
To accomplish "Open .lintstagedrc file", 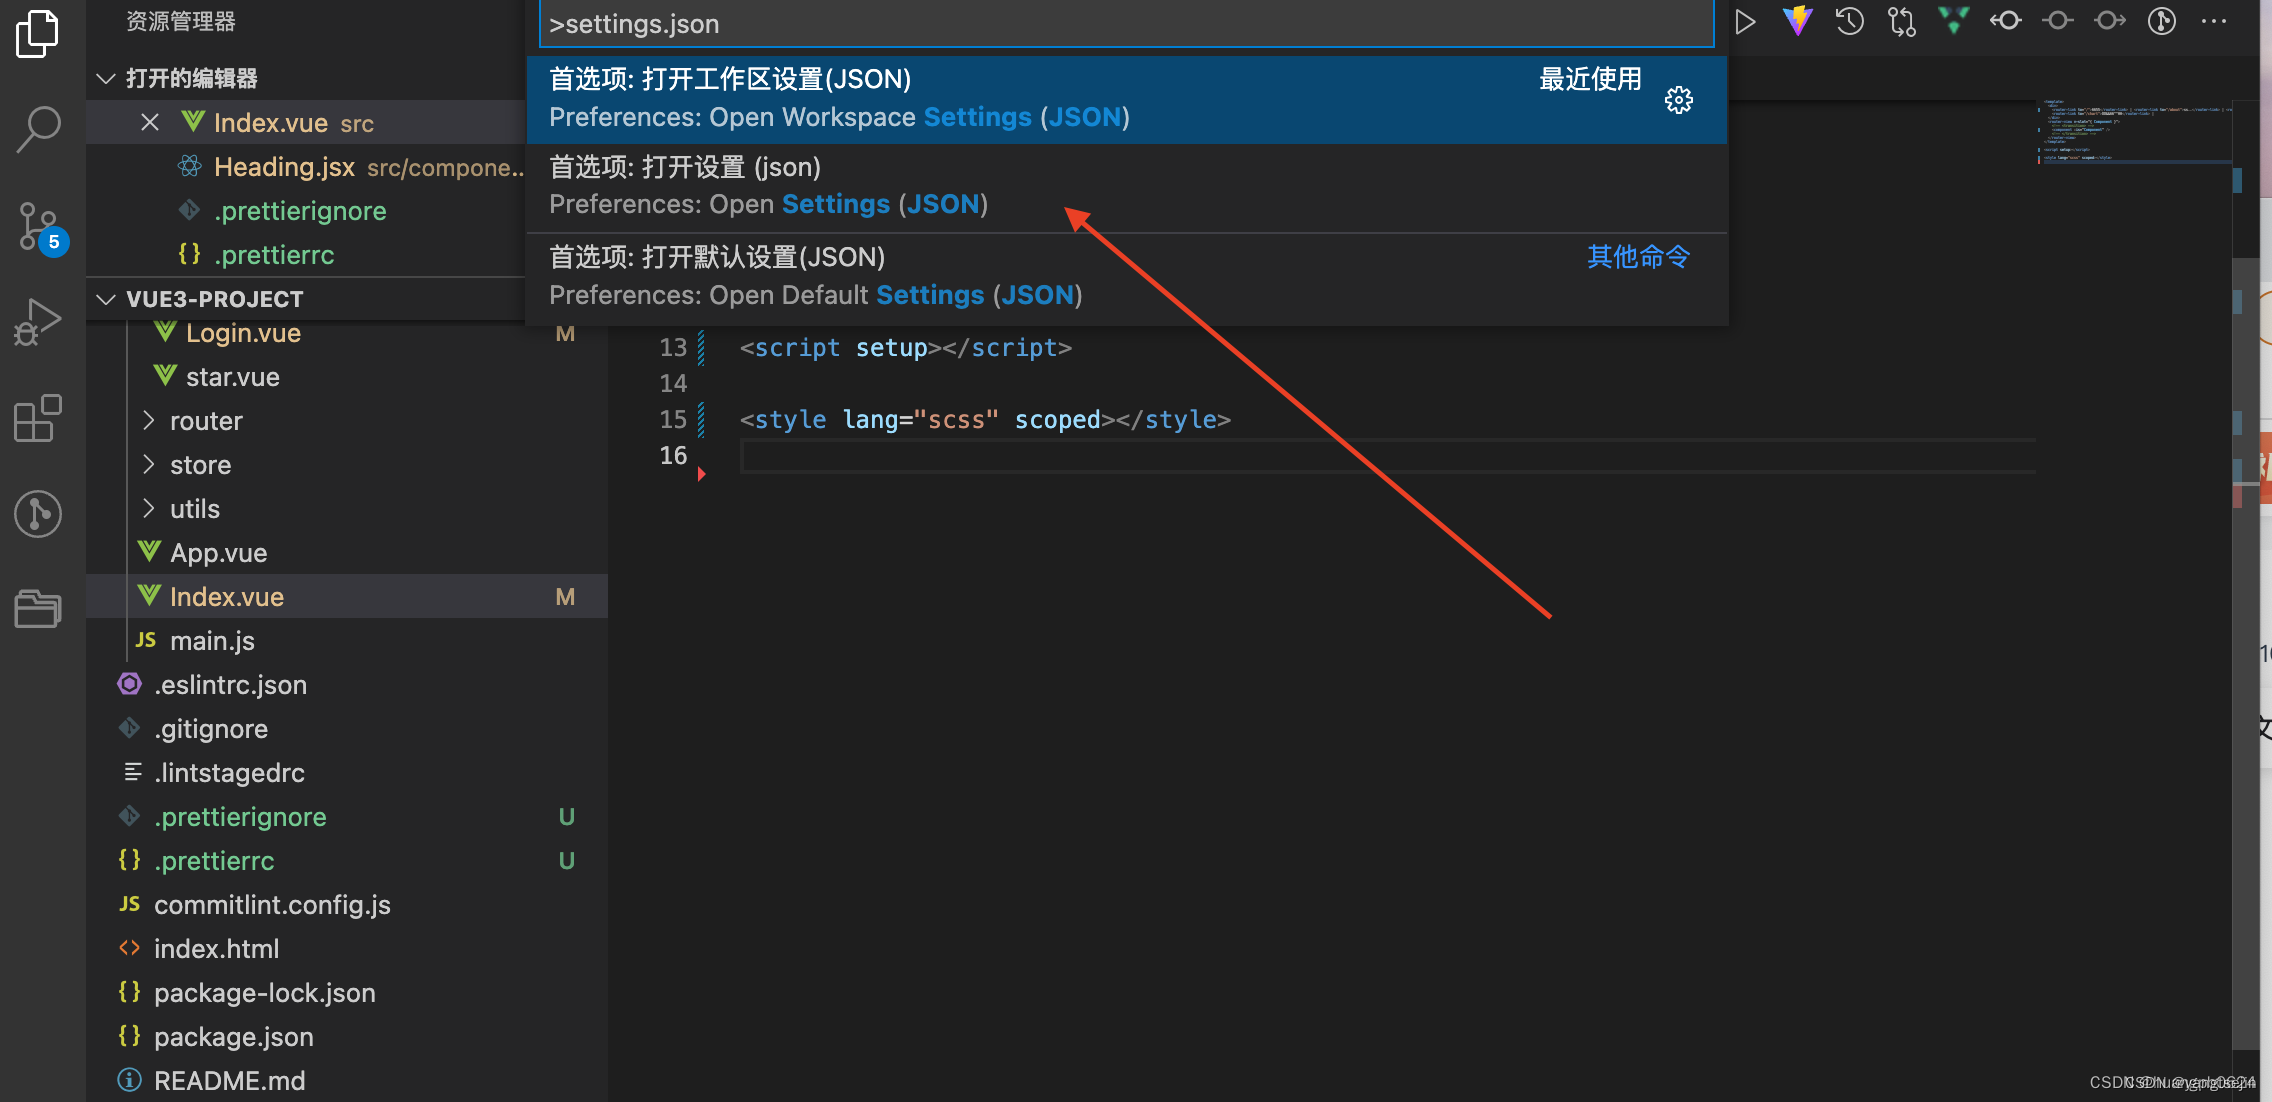I will pos(347,772).
